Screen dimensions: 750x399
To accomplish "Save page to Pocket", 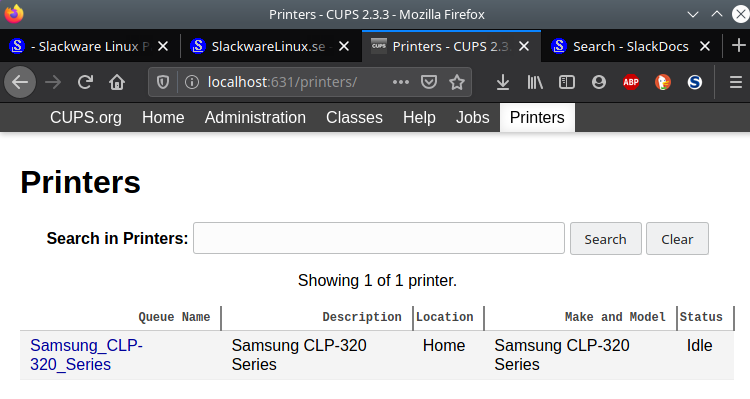I will click(x=429, y=82).
